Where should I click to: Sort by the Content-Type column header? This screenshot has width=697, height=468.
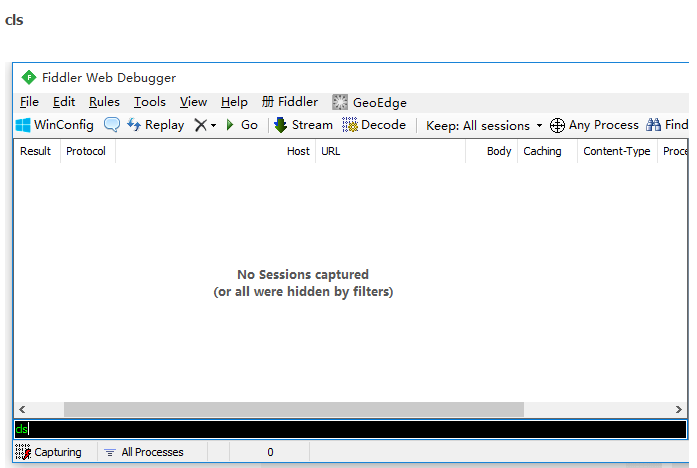coord(617,152)
